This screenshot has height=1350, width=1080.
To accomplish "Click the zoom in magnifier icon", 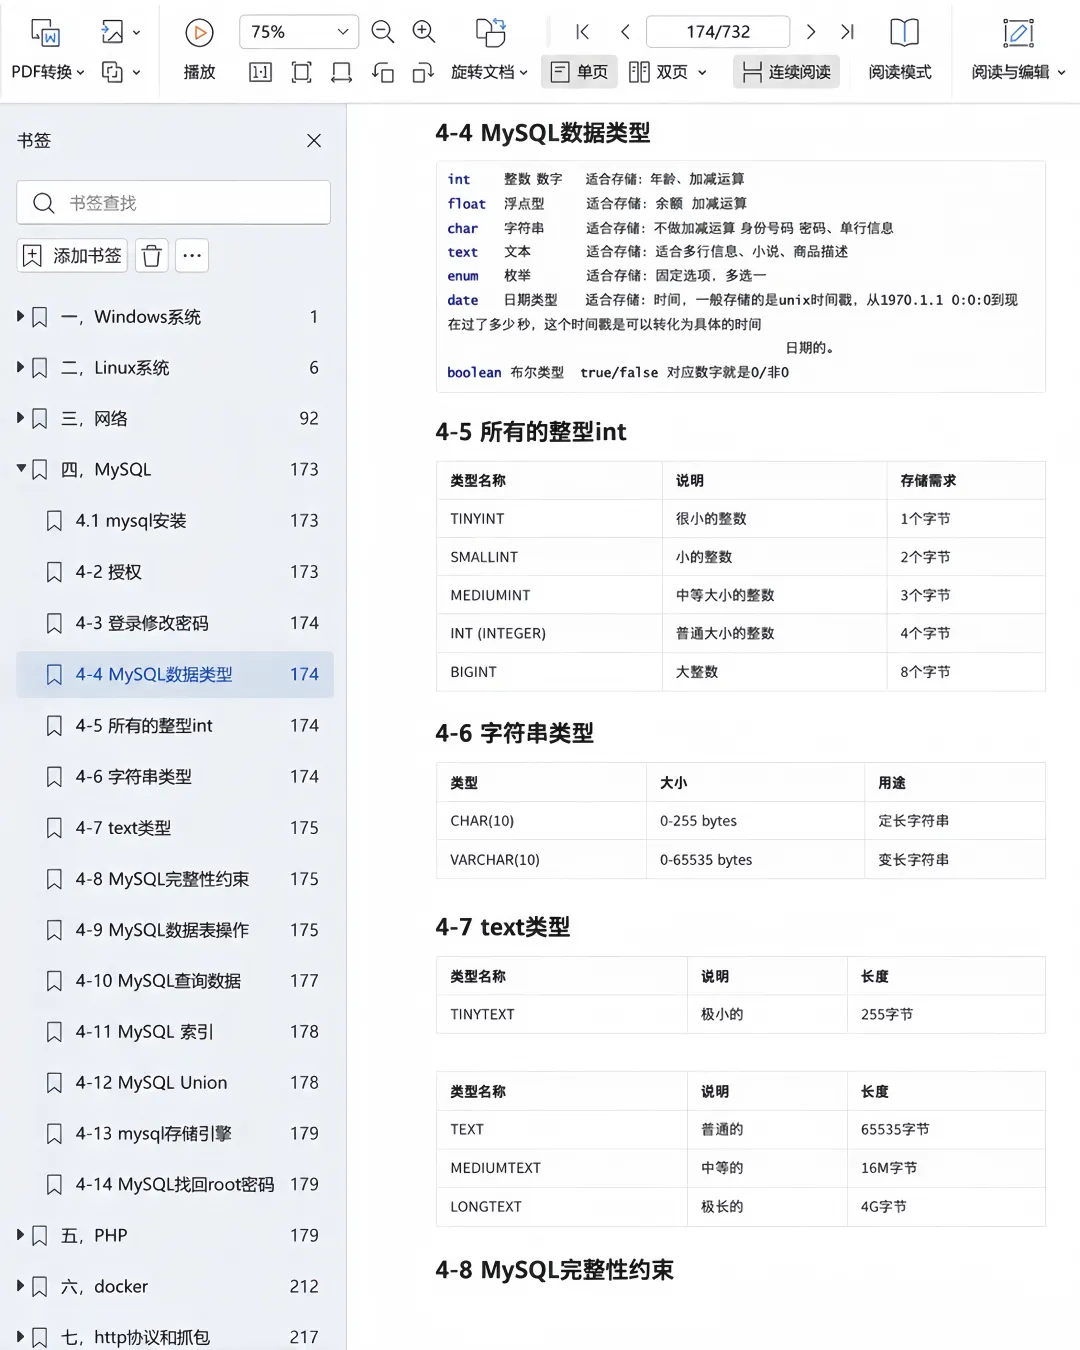I will click(x=424, y=32).
